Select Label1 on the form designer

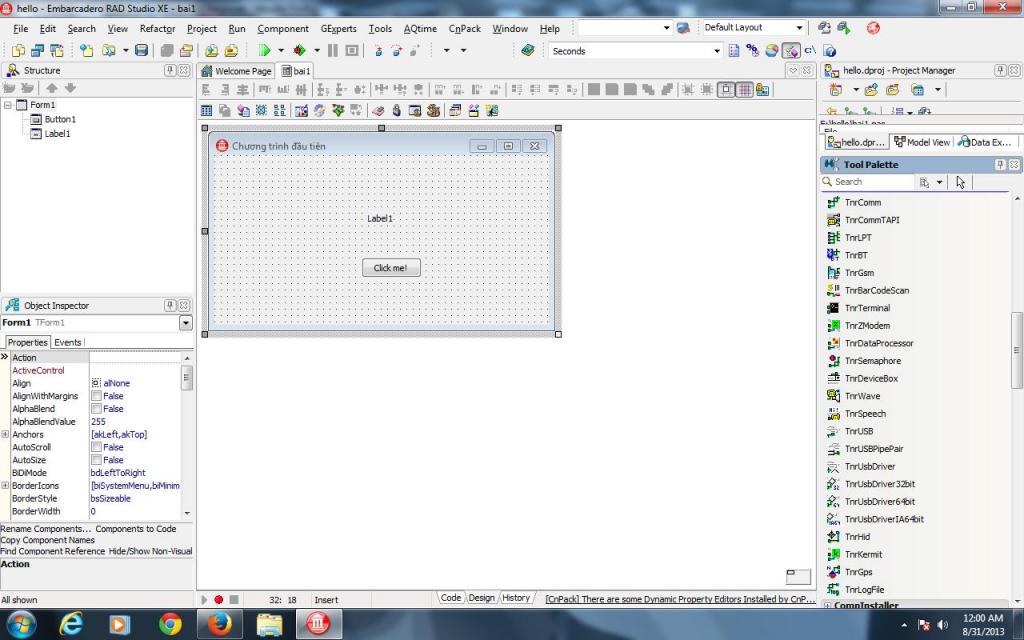tap(379, 218)
